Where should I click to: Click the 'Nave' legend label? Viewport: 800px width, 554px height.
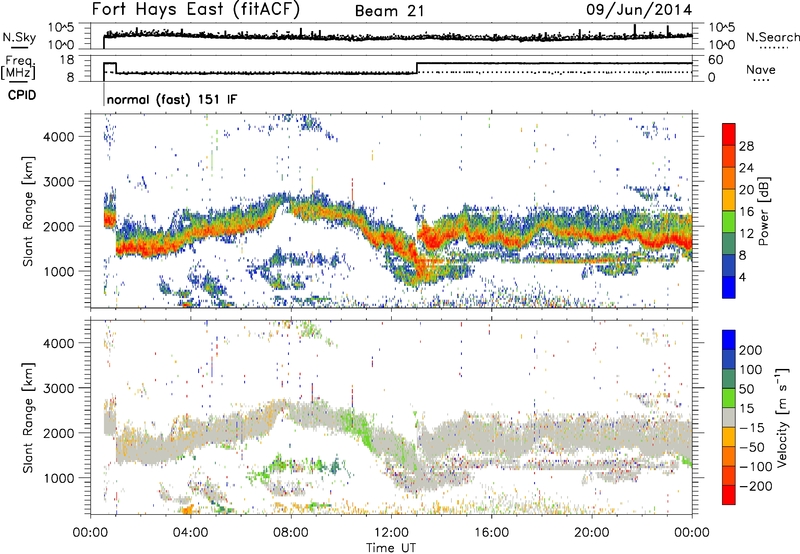point(761,69)
